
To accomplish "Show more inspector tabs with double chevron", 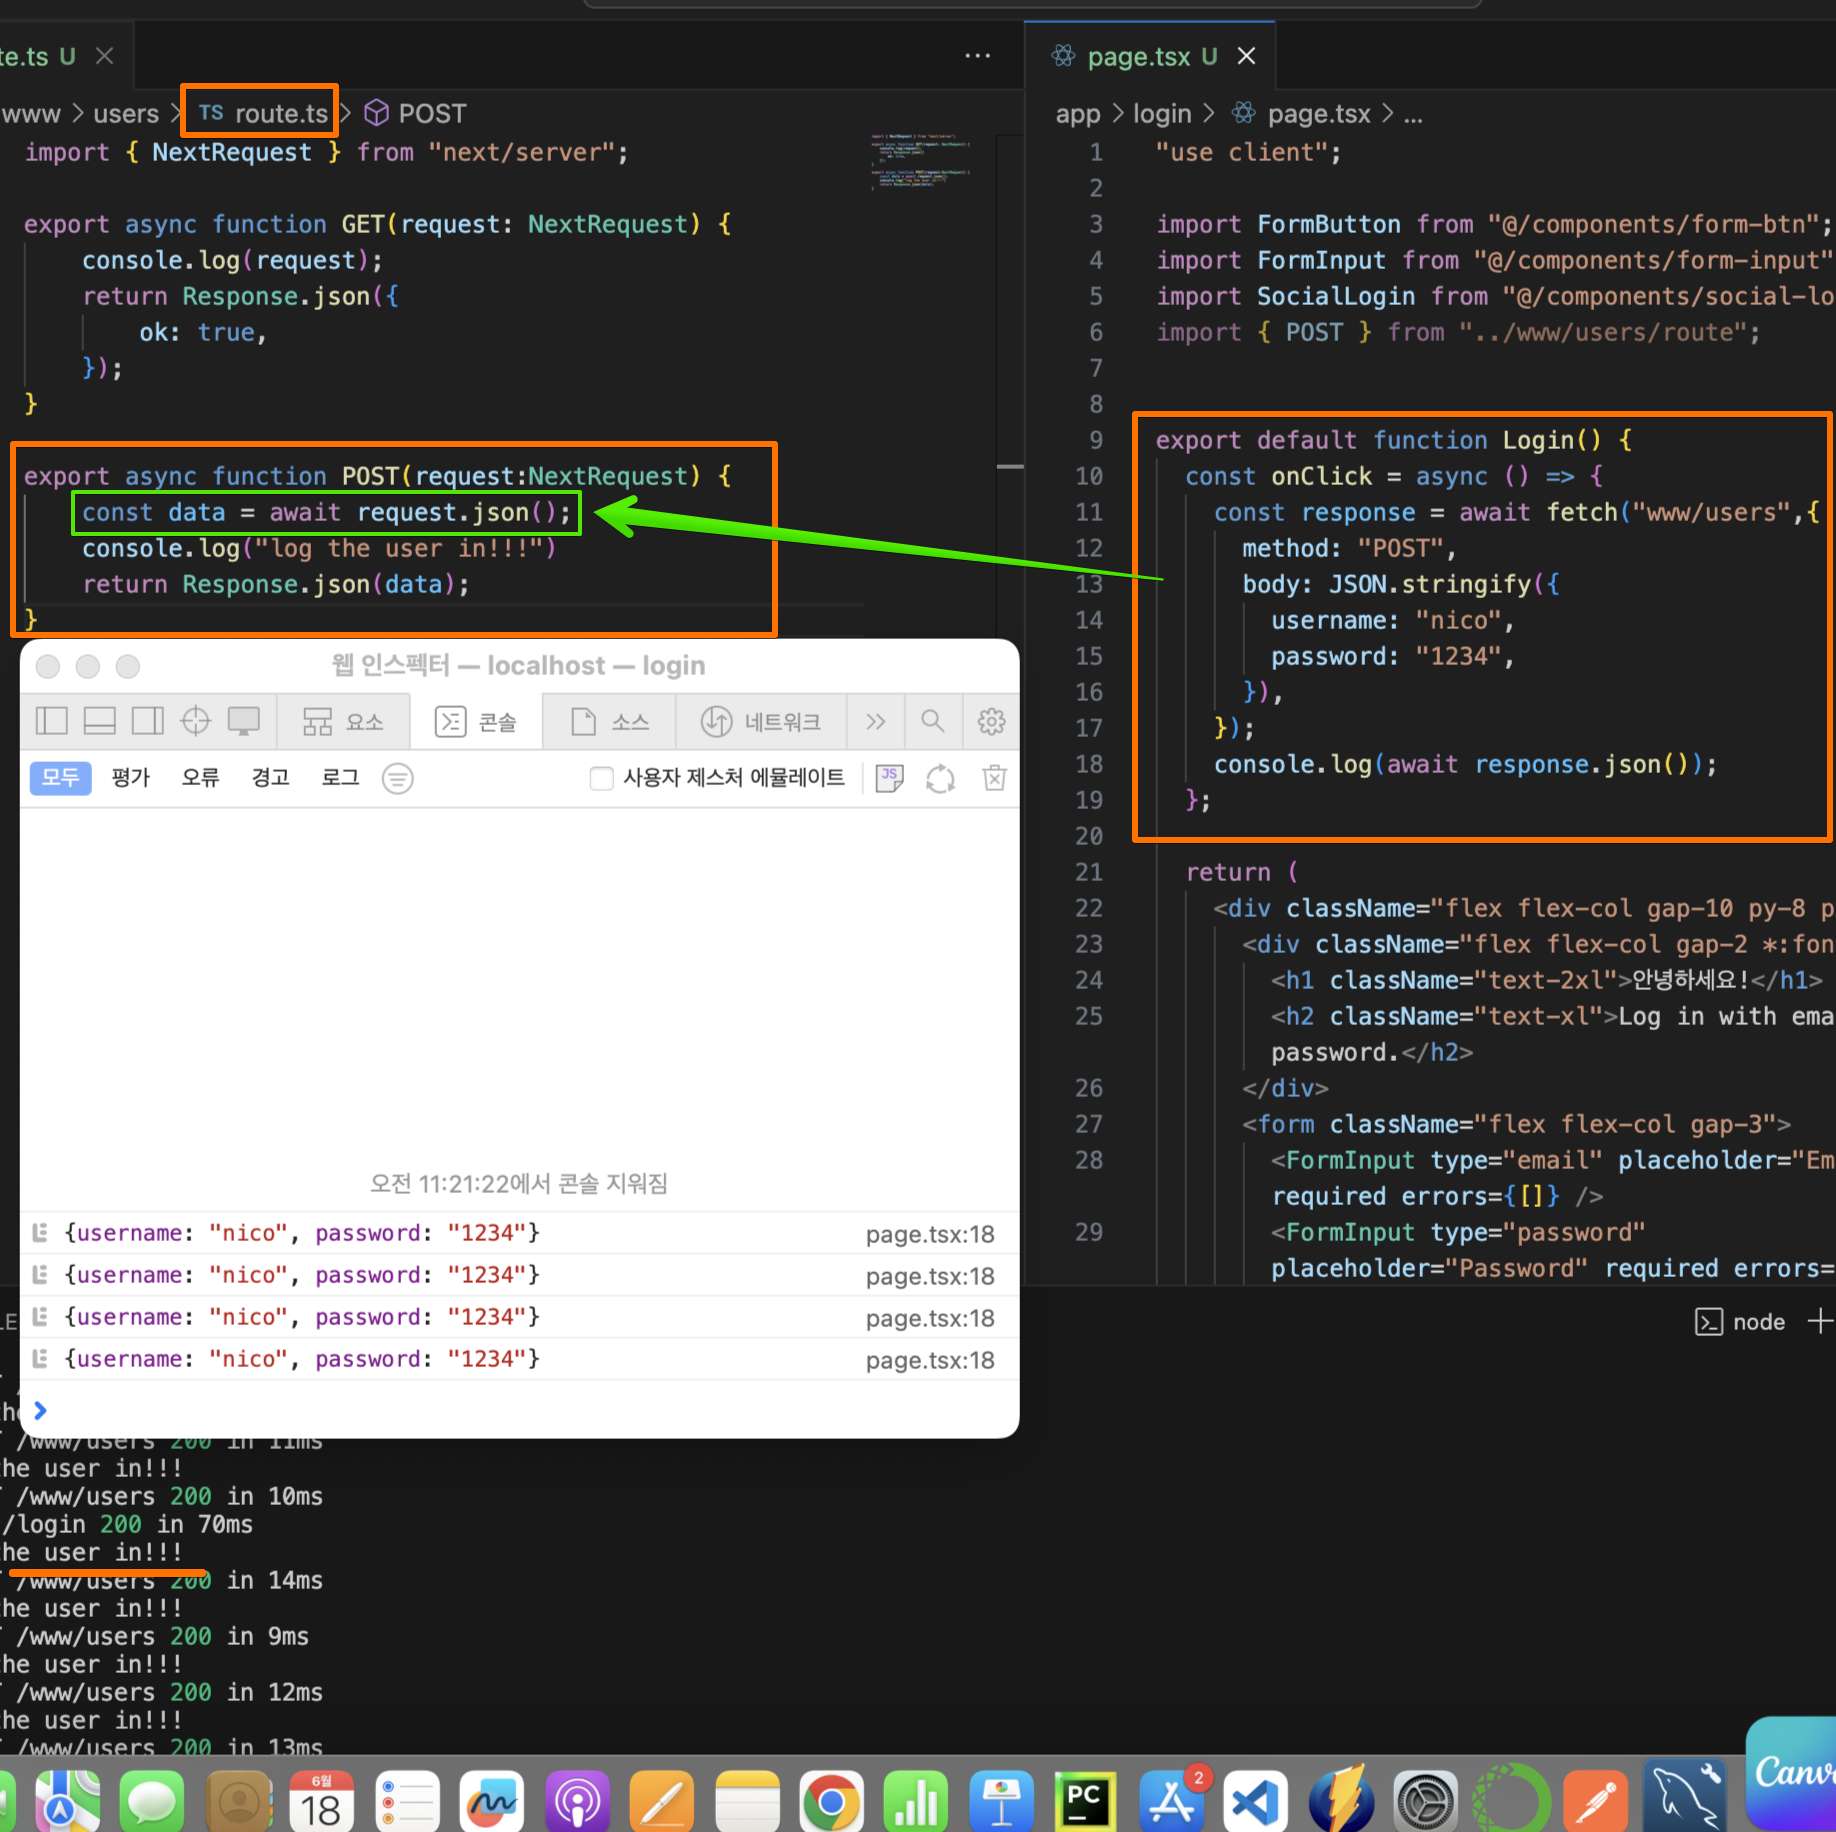I will (x=876, y=721).
